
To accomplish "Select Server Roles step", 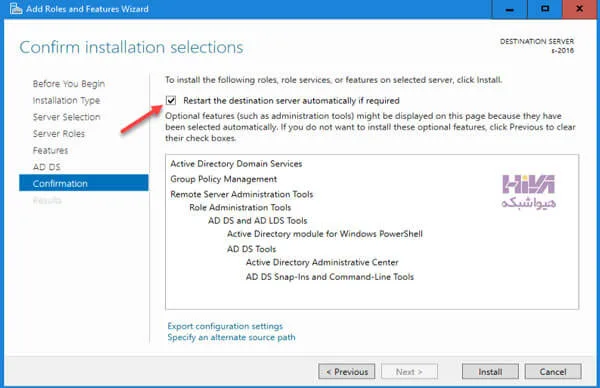I will click(x=59, y=134).
